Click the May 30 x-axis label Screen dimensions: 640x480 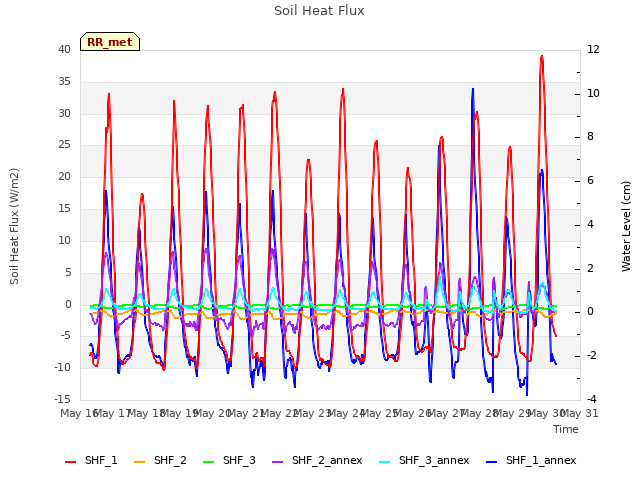(x=546, y=413)
